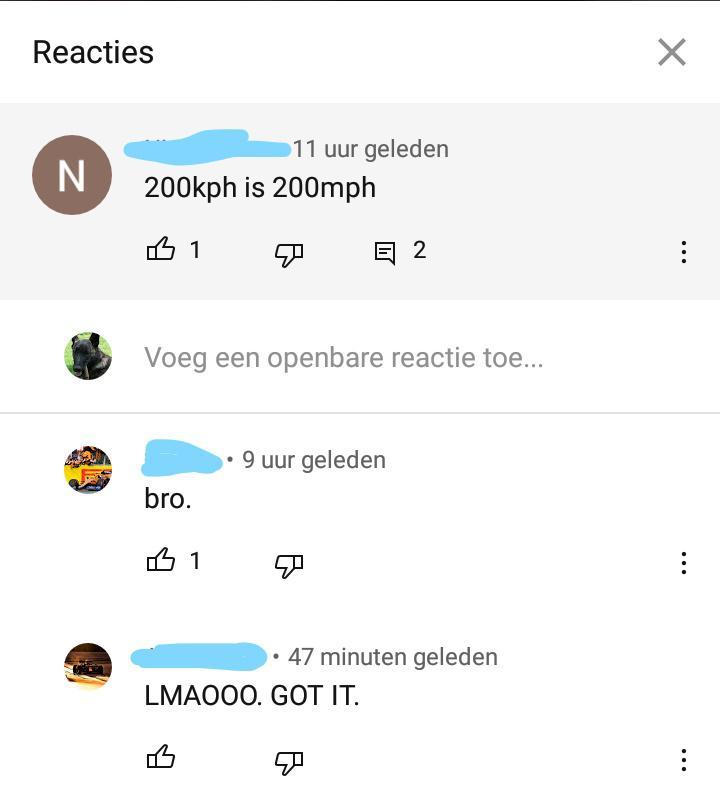This screenshot has width=720, height=808.
Task: Open three-dot menu for 'LMAOOO. GOT IT.' reply
Action: click(x=683, y=760)
